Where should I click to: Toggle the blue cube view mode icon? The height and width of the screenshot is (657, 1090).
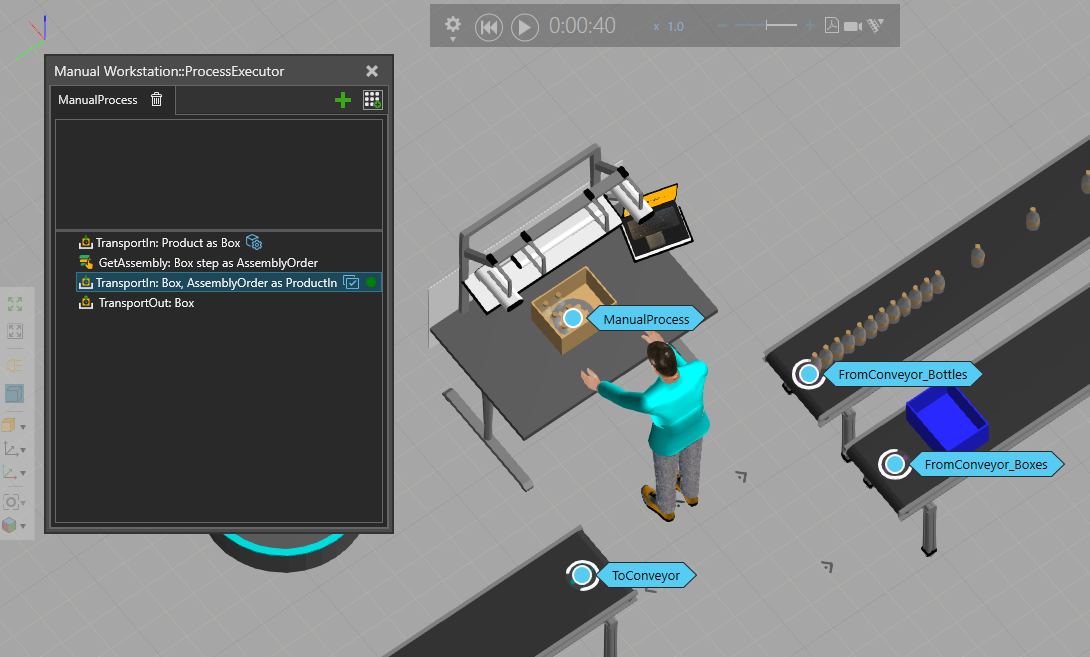coord(15,394)
